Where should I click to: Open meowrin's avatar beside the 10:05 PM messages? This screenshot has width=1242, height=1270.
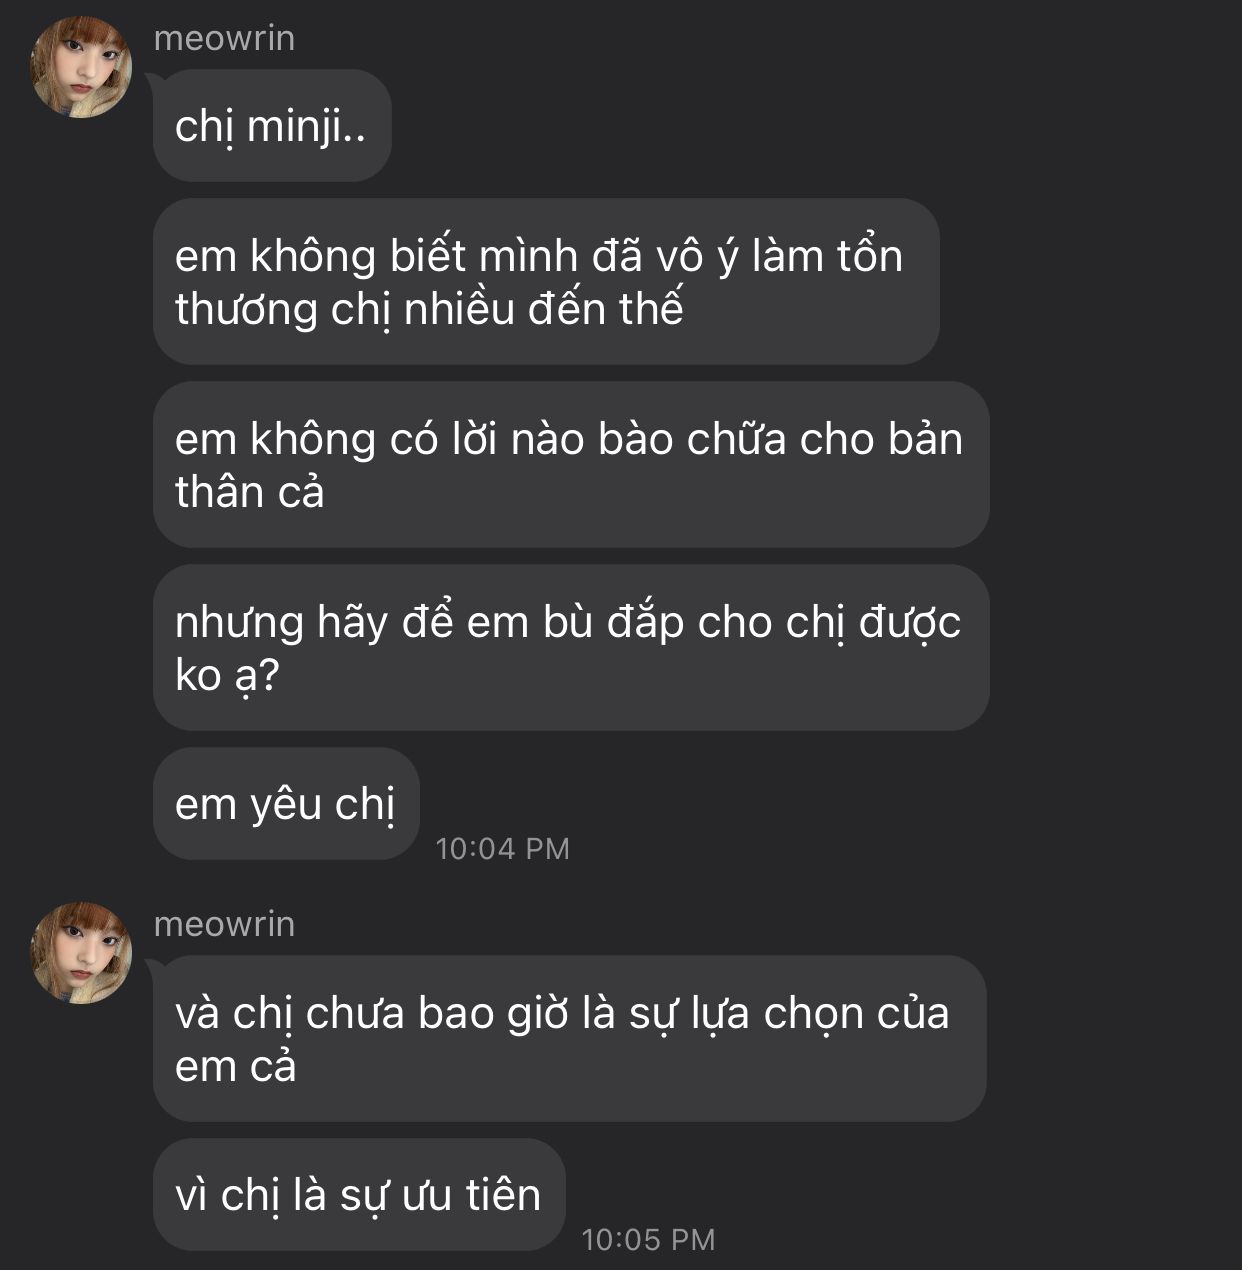point(82,953)
